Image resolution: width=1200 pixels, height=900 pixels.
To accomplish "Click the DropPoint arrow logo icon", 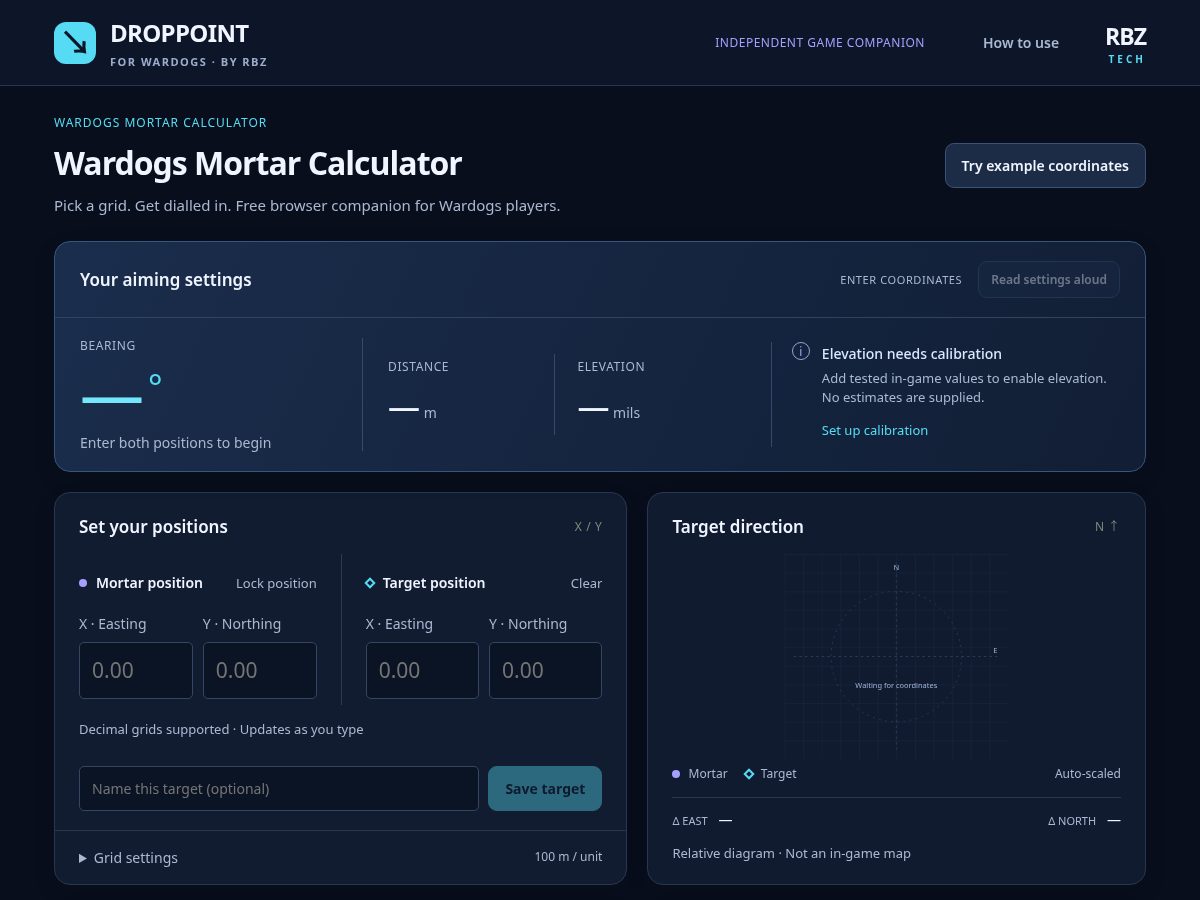I will pos(75,43).
